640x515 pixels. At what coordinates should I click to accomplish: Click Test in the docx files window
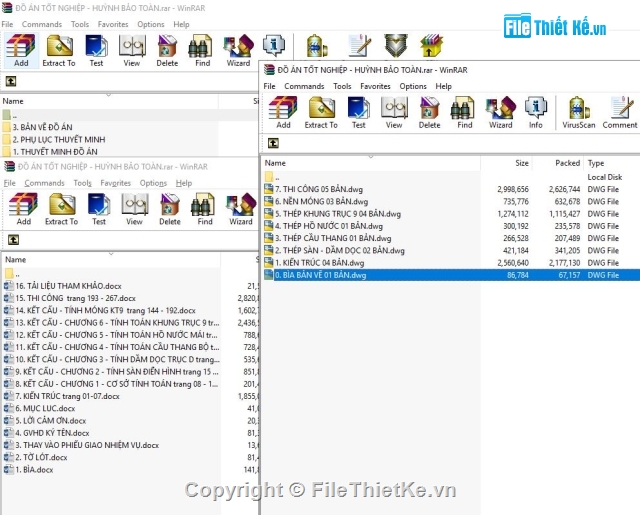99,209
